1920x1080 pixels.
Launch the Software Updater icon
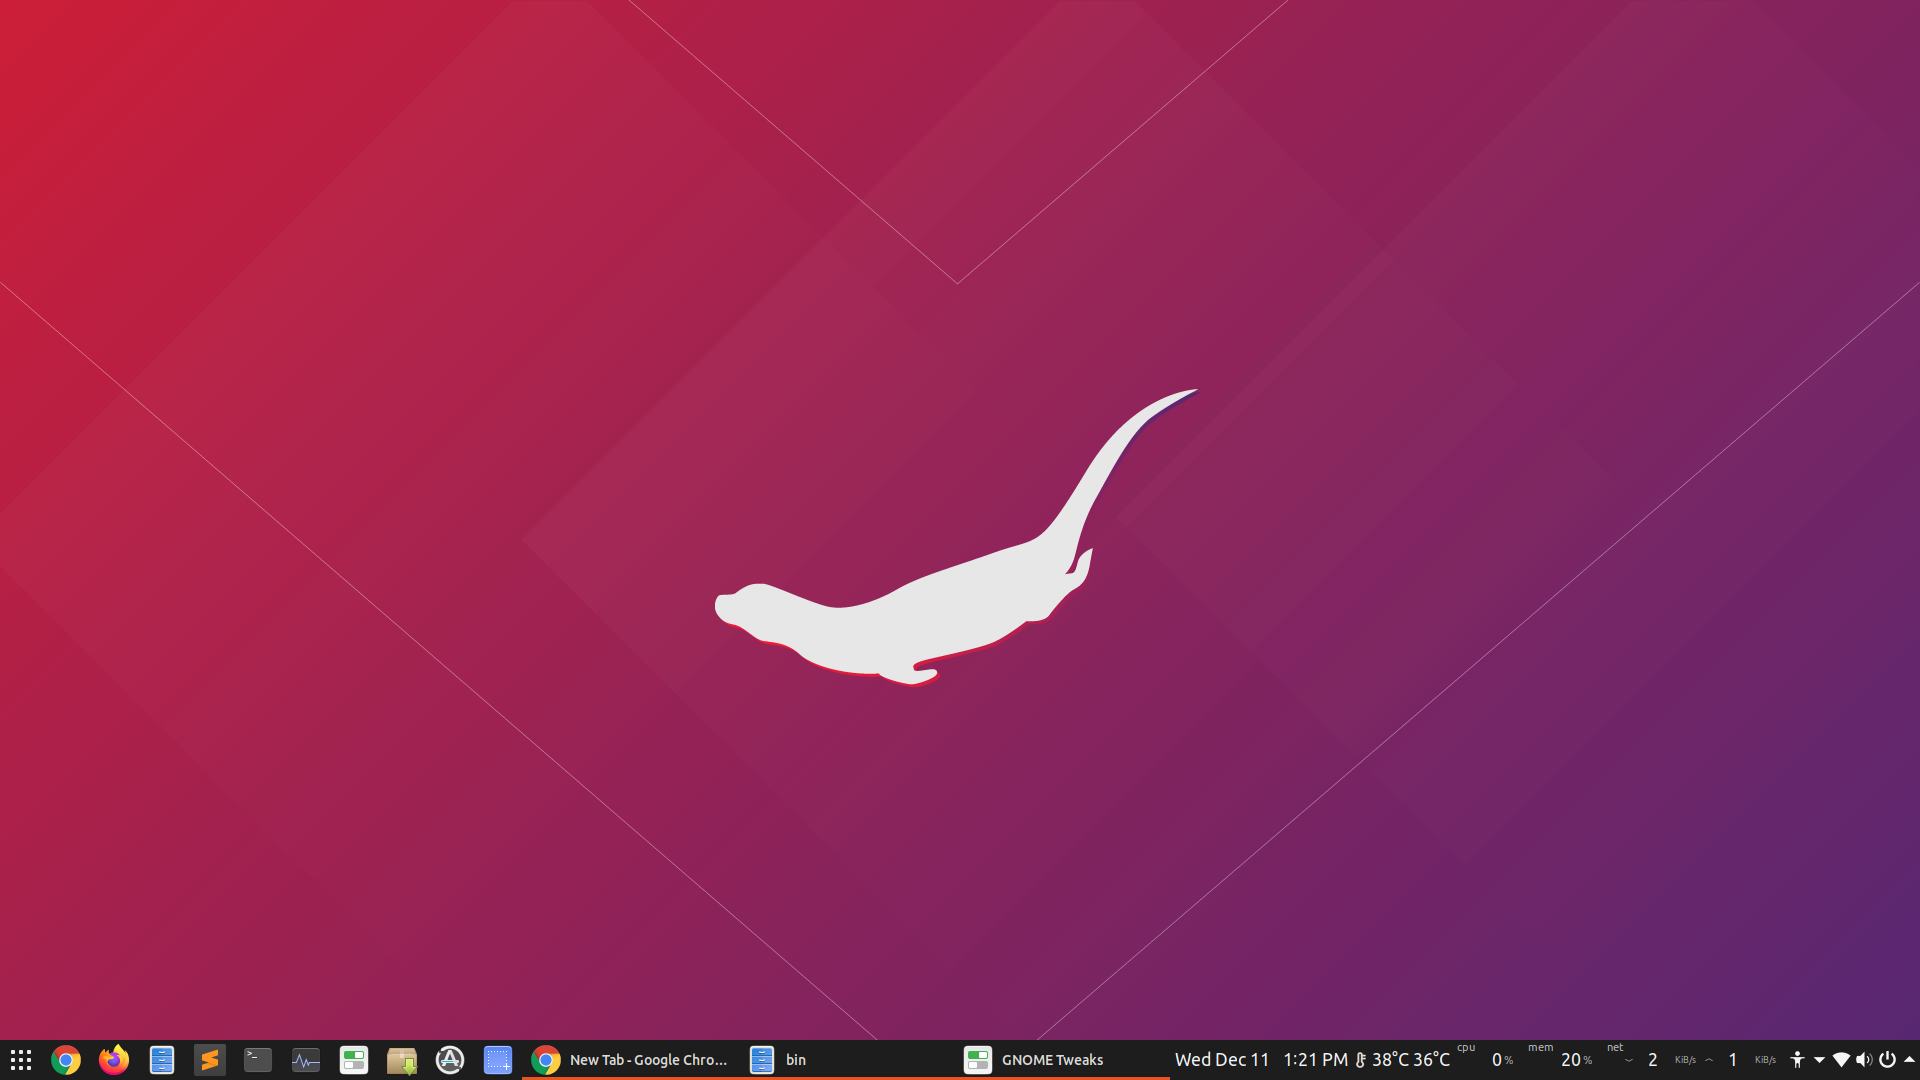coord(450,1060)
